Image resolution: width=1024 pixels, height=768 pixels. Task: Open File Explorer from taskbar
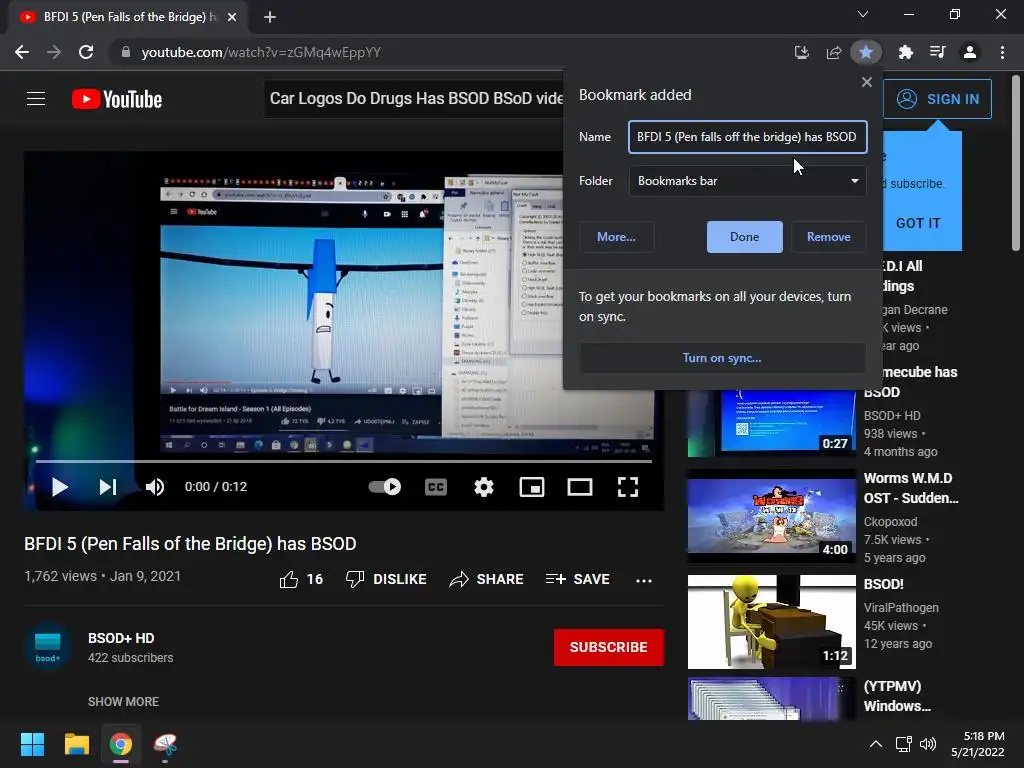76,744
